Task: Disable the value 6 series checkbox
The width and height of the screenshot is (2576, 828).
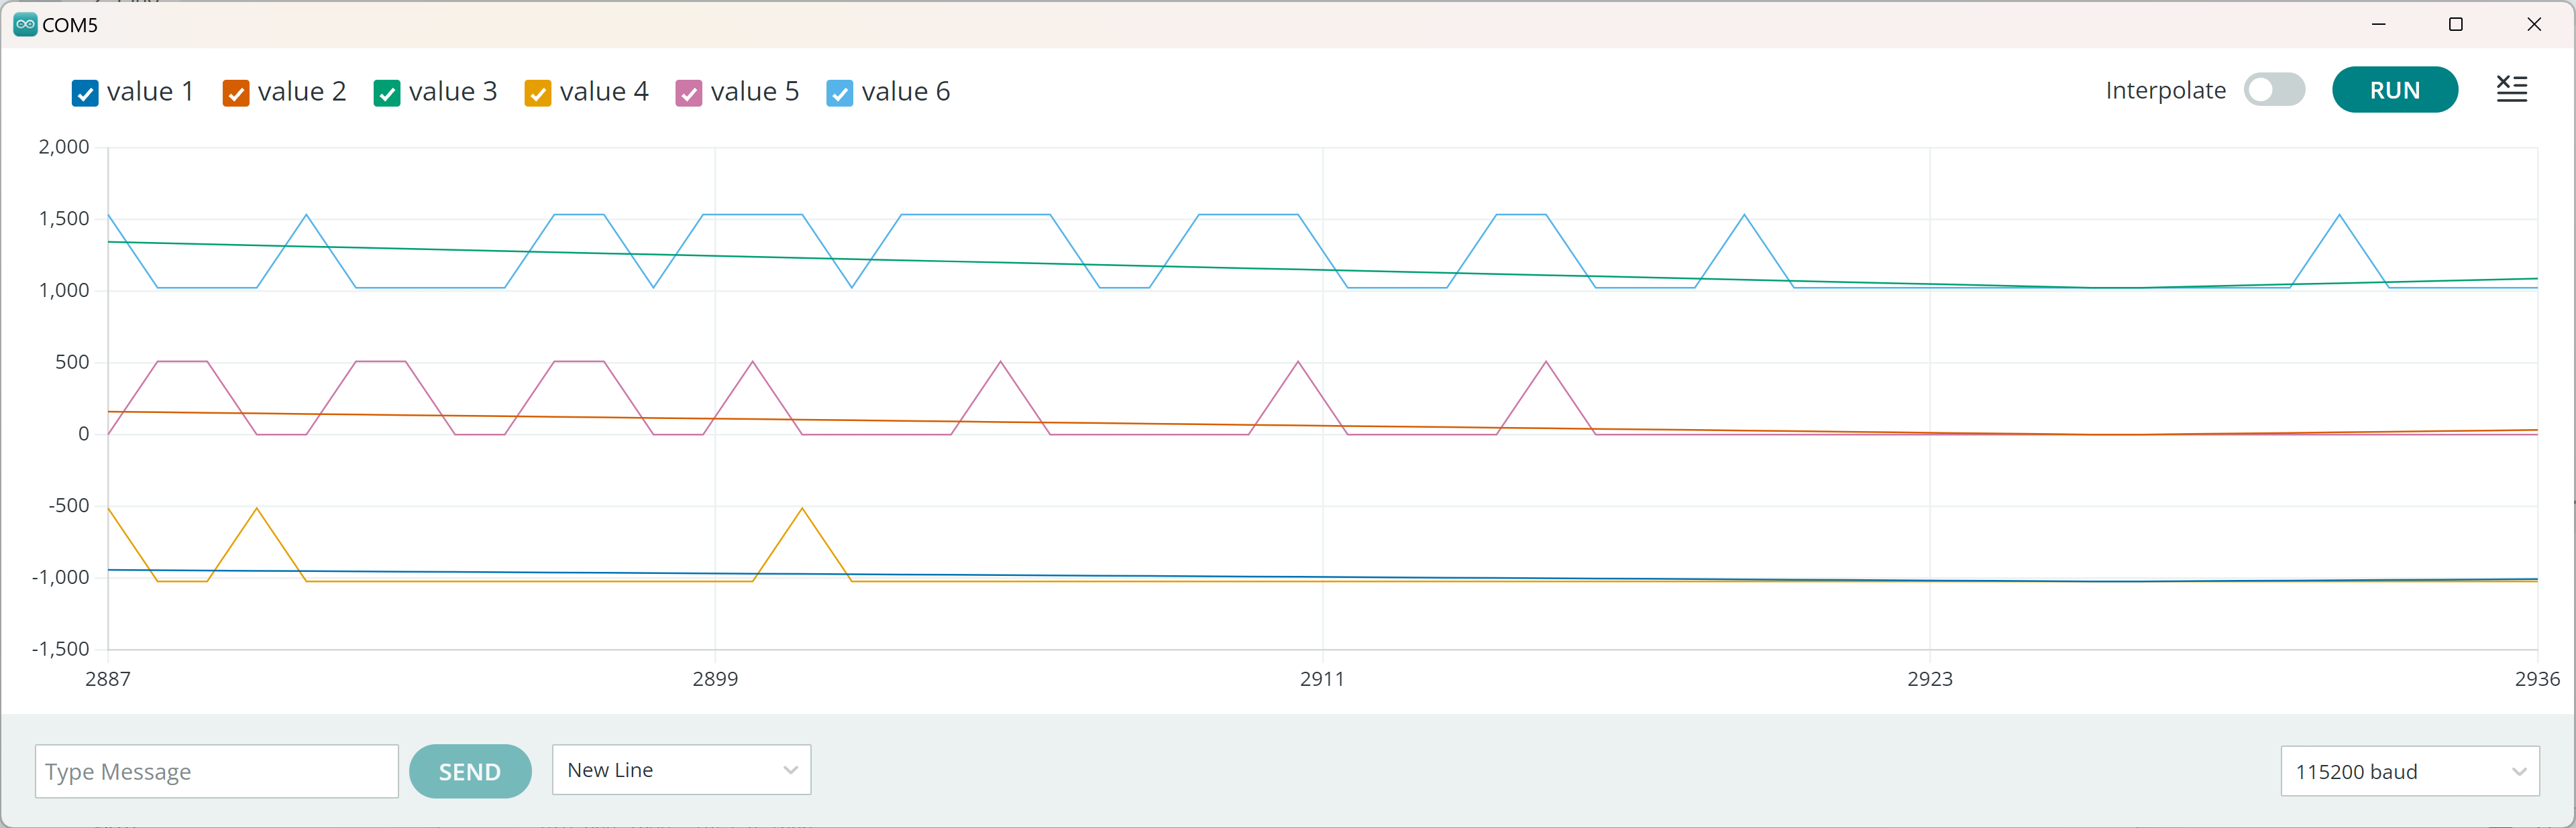Action: pos(840,93)
